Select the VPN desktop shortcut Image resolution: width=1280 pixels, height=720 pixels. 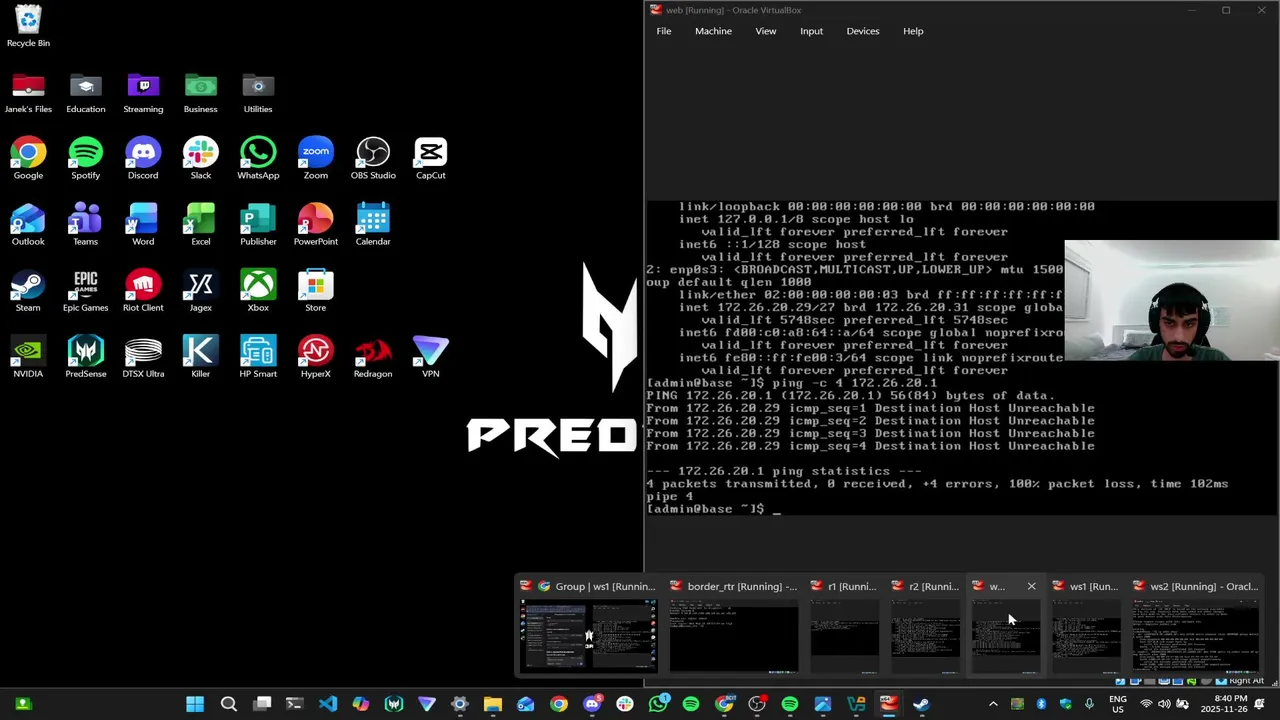(x=430, y=357)
